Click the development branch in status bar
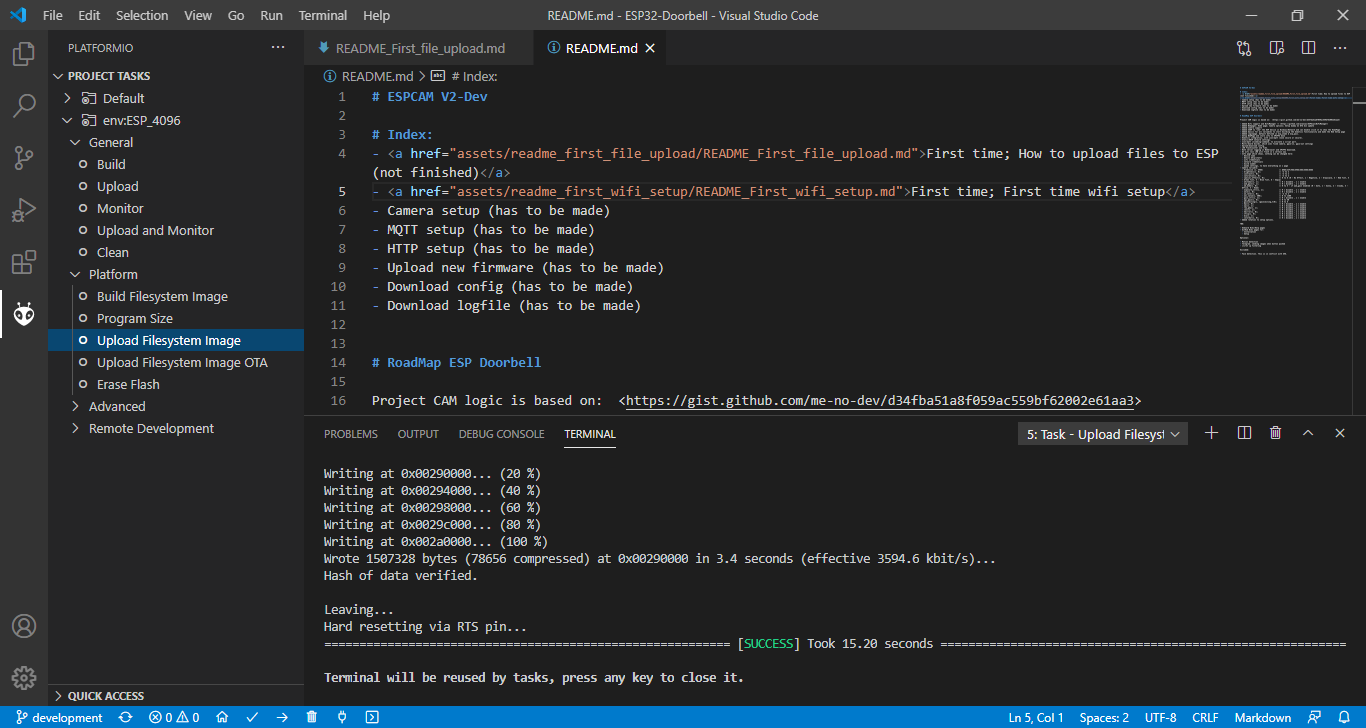Viewport: 1366px width, 728px height. 59,717
